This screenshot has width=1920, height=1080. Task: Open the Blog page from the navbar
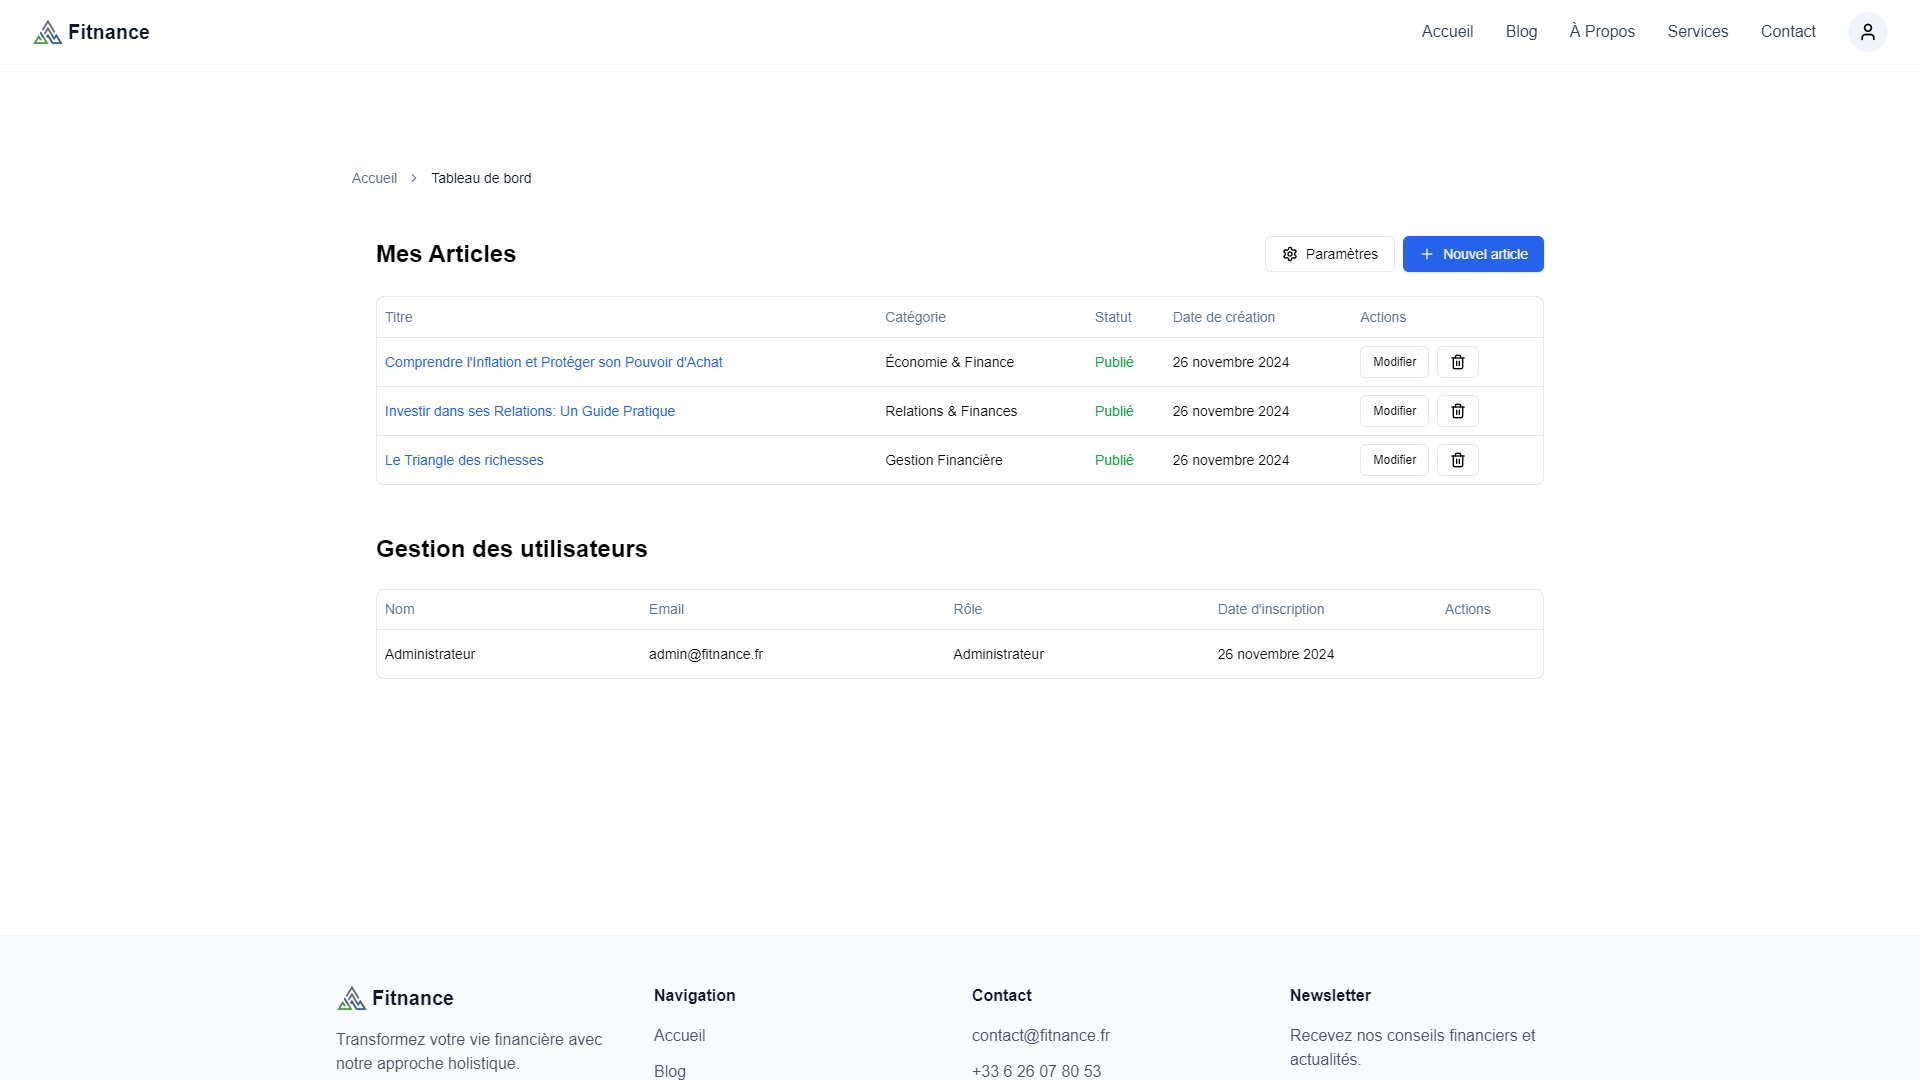[x=1521, y=31]
